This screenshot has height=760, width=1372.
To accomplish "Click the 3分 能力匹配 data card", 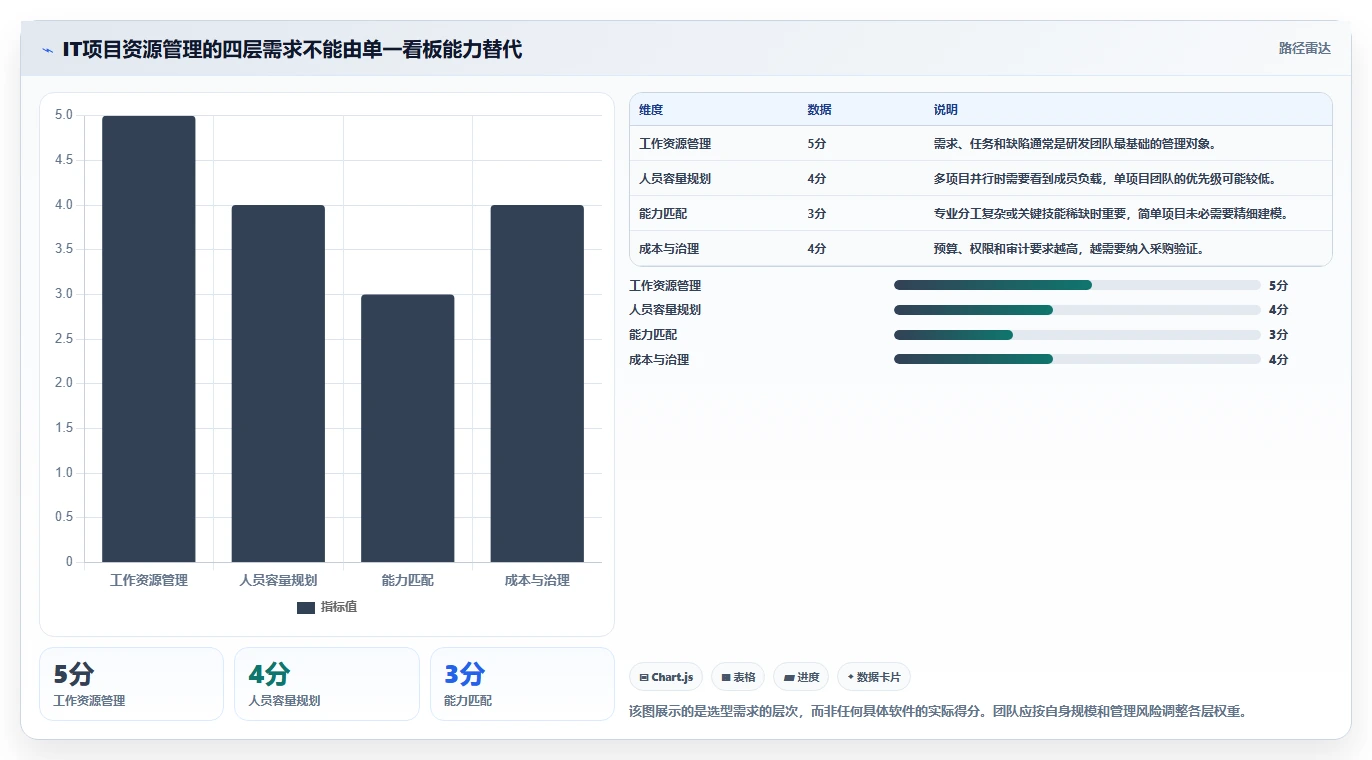I will tap(522, 684).
